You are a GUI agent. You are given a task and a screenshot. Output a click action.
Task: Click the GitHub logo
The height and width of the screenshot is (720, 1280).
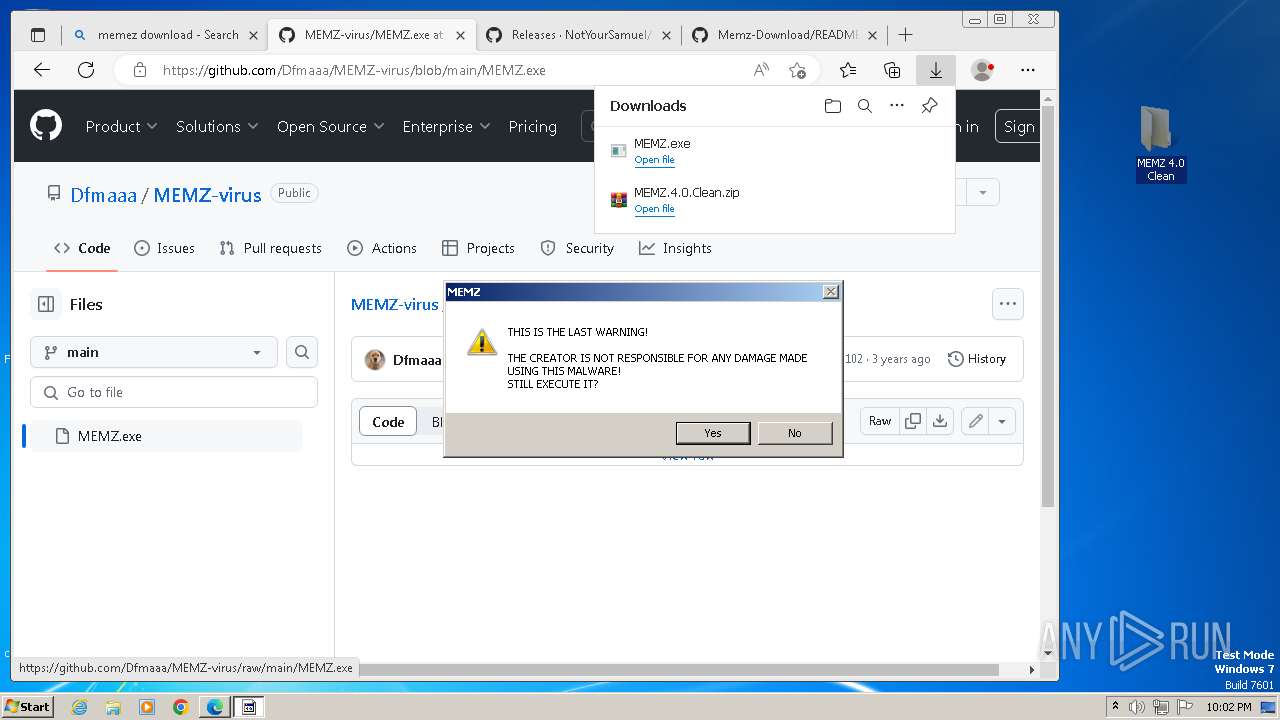click(46, 126)
